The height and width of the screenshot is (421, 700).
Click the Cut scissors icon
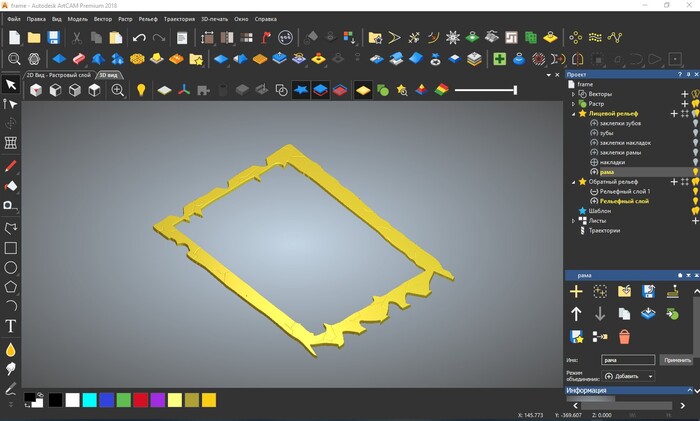pyautogui.click(x=76, y=38)
